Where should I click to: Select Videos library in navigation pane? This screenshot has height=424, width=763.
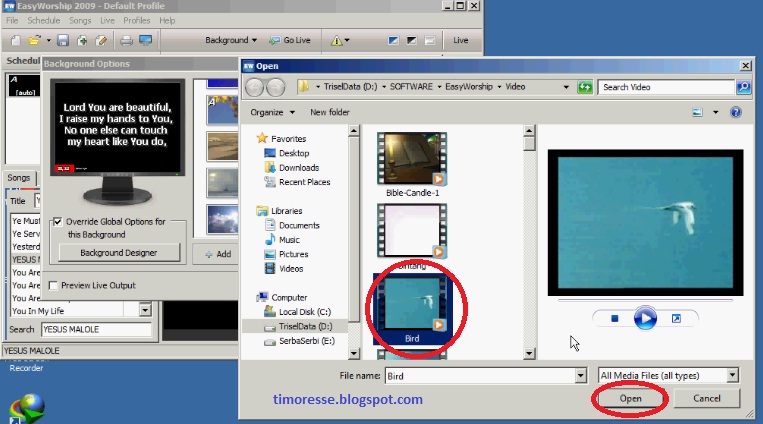291,269
